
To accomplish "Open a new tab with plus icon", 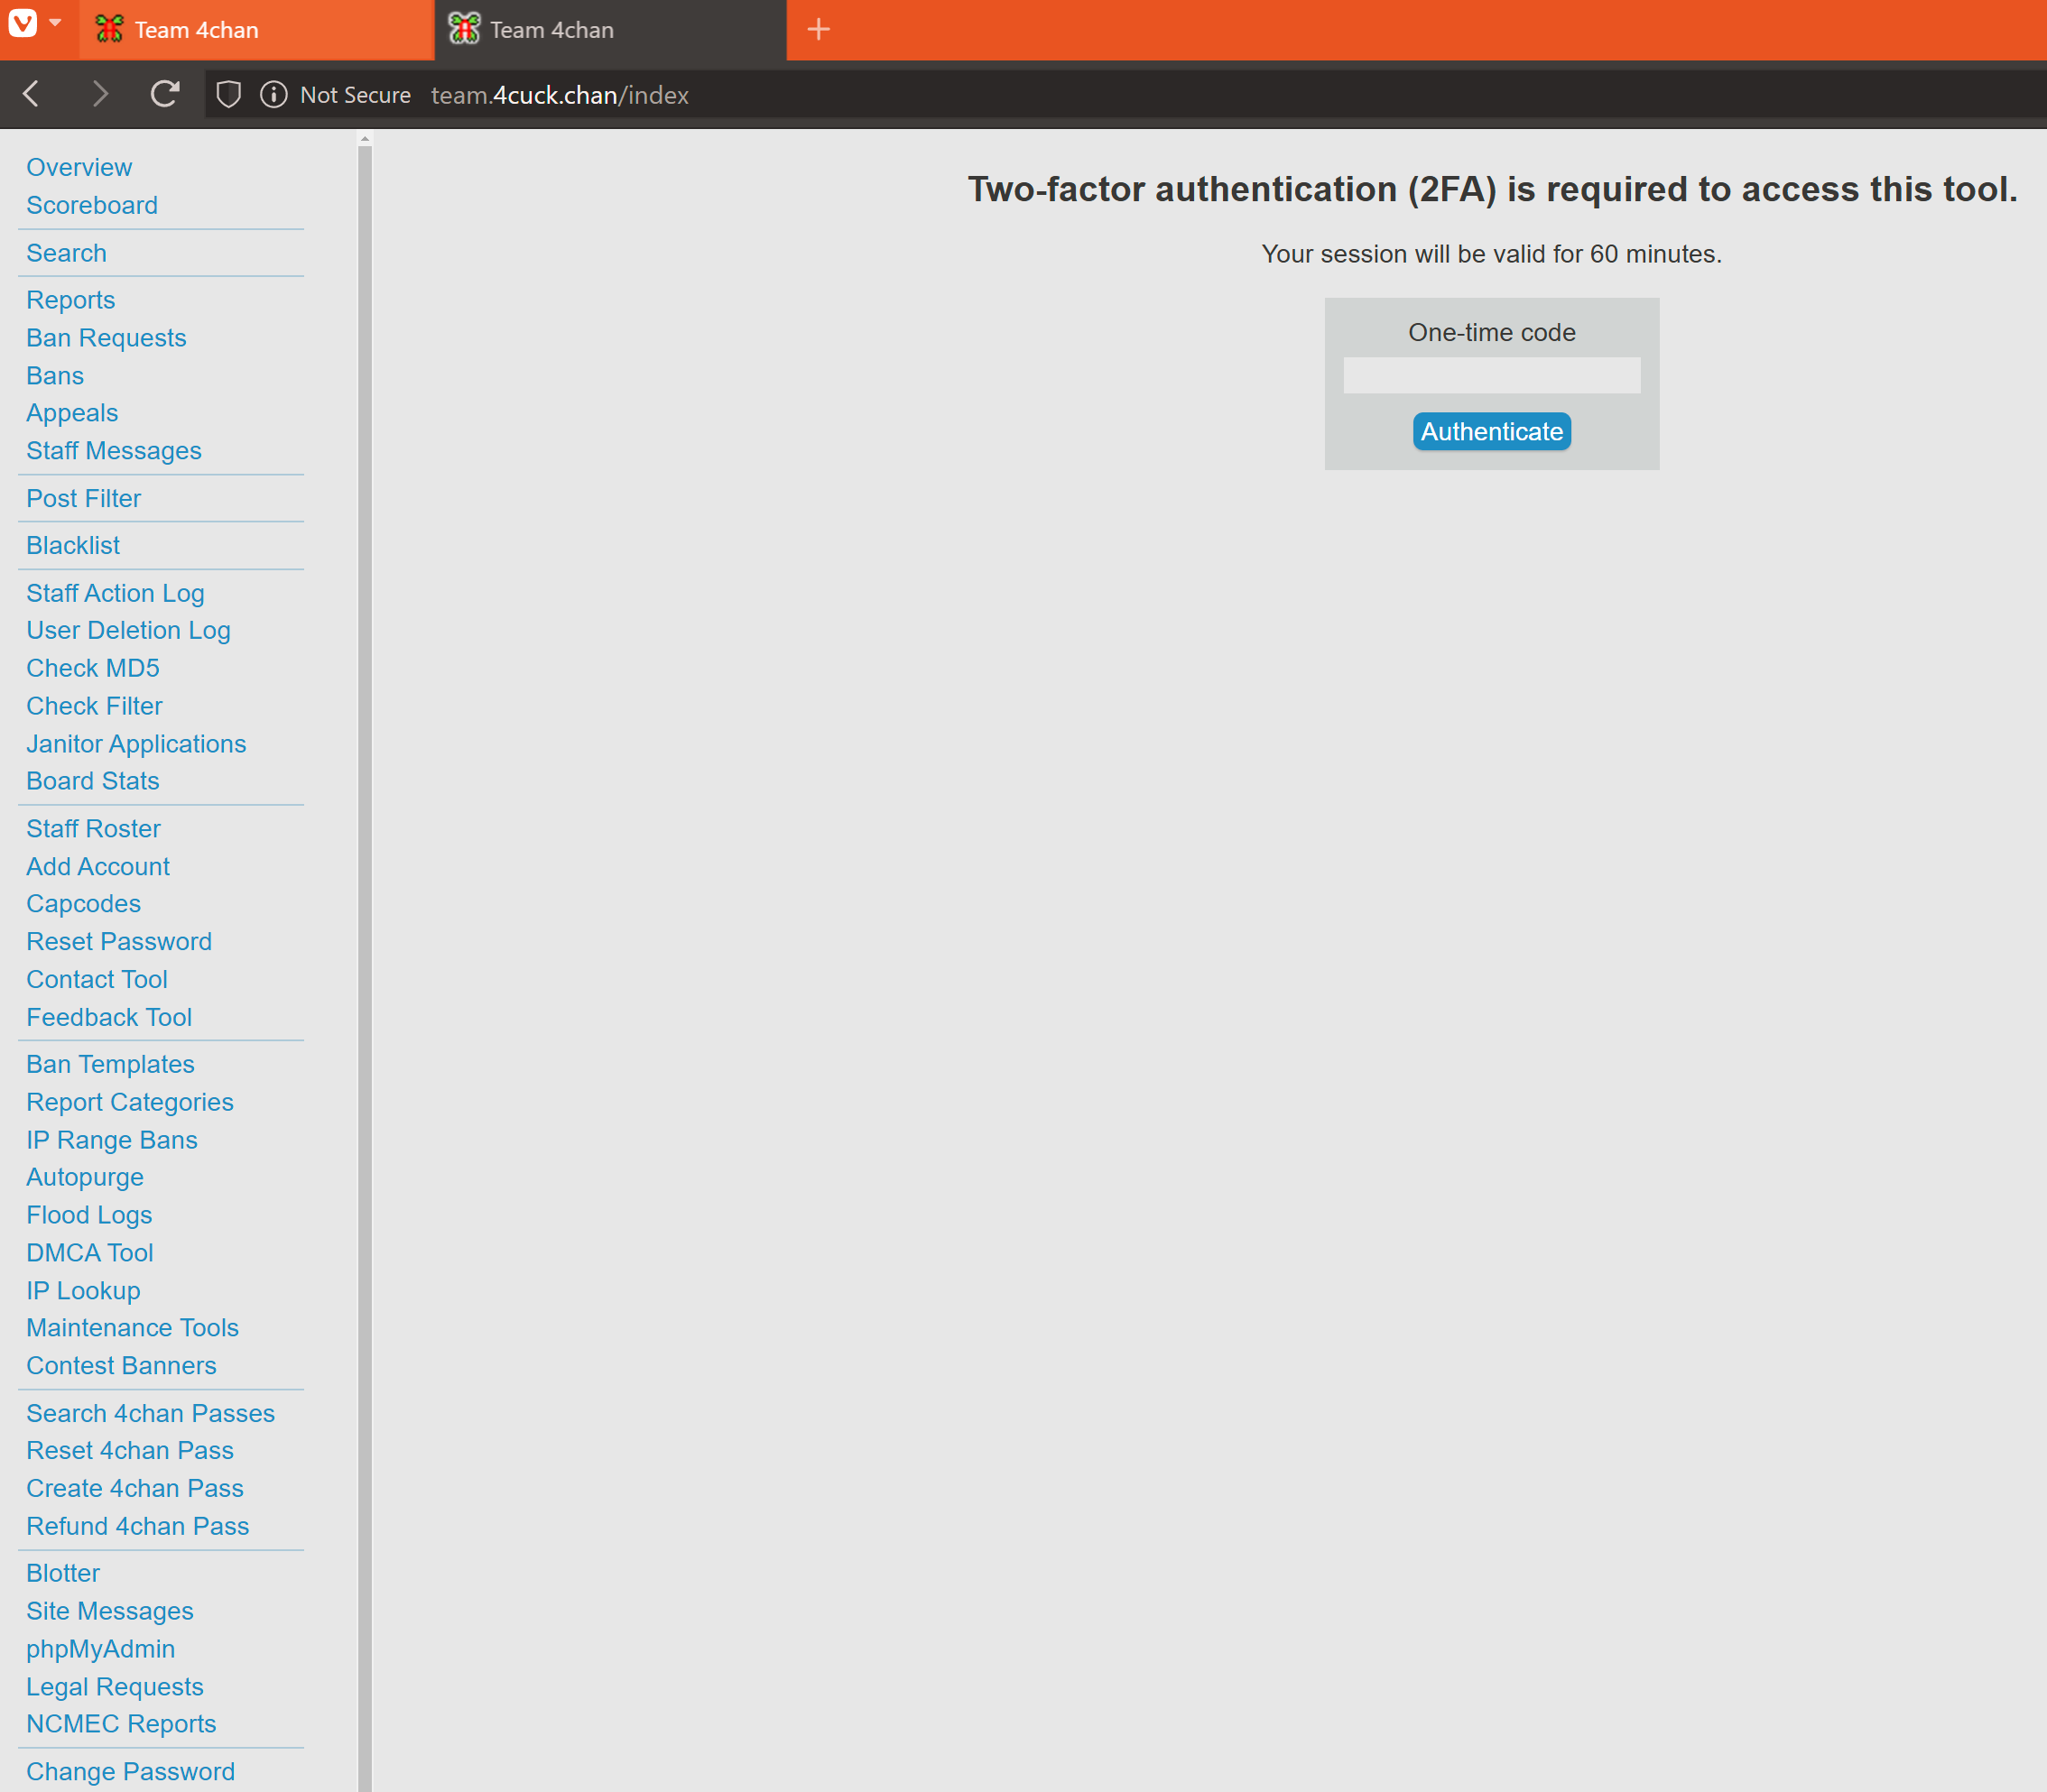I will click(818, 29).
